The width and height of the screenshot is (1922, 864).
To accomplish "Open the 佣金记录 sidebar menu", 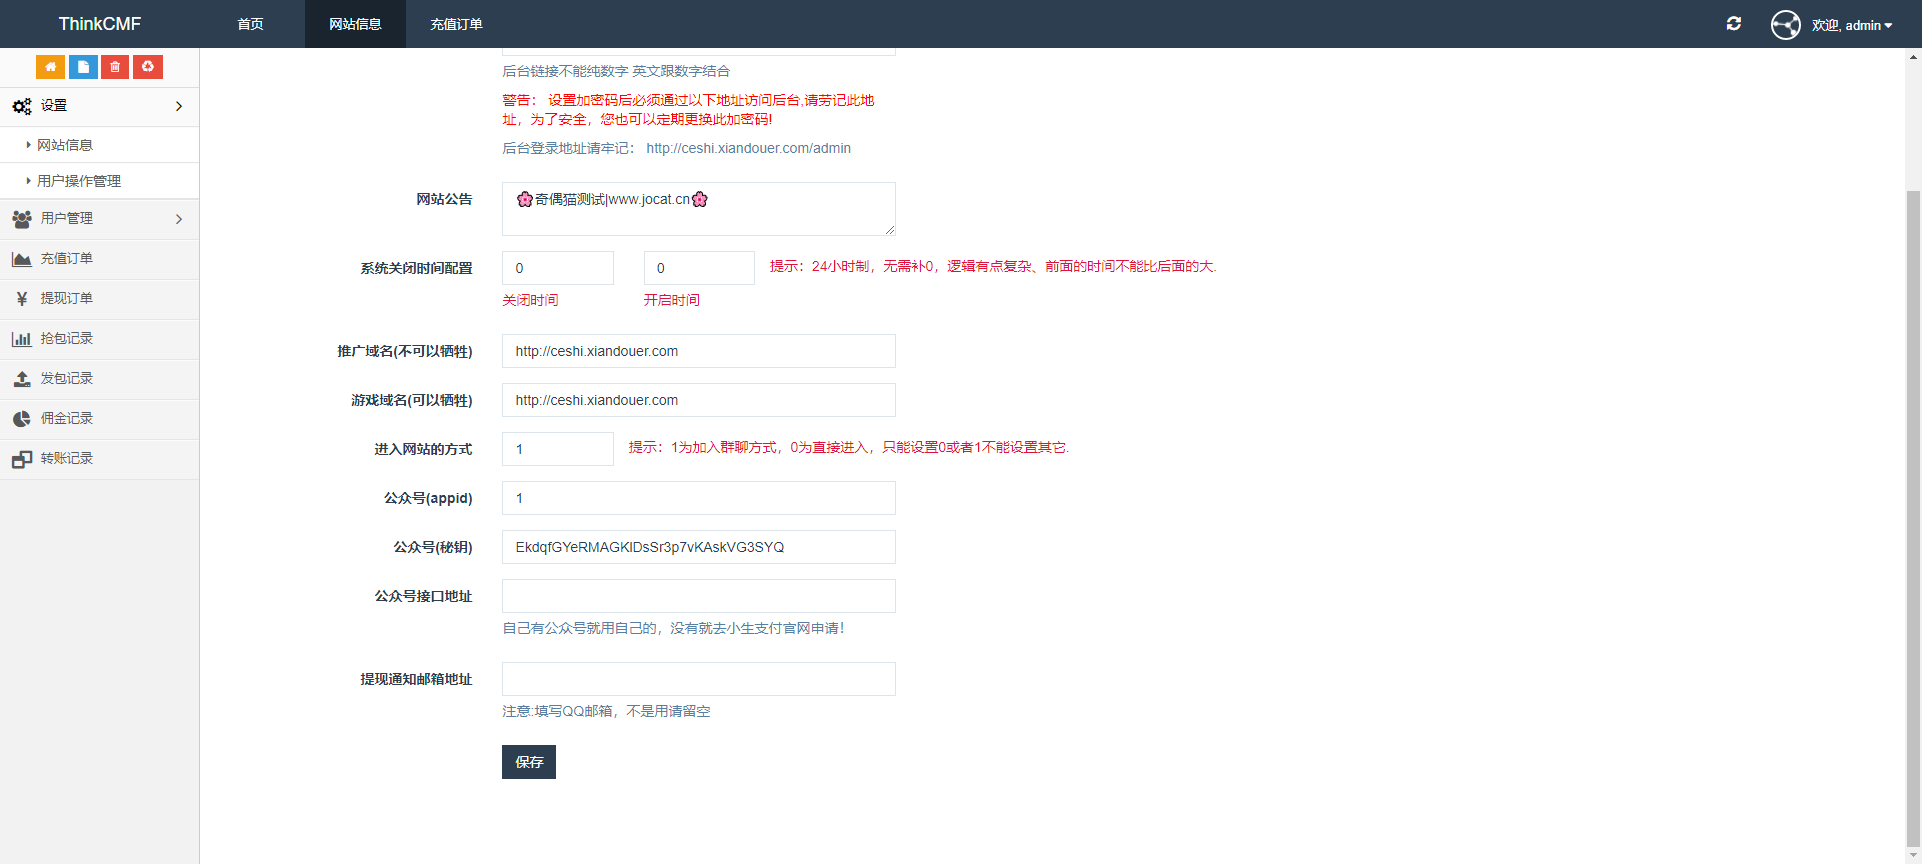I will click(x=99, y=419).
